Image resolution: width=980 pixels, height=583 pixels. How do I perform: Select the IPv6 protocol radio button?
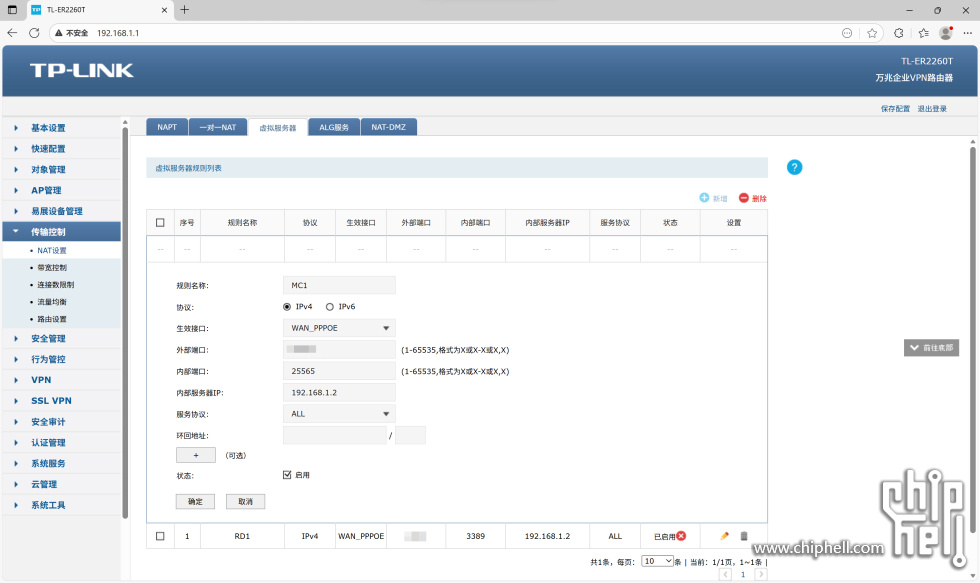(330, 307)
